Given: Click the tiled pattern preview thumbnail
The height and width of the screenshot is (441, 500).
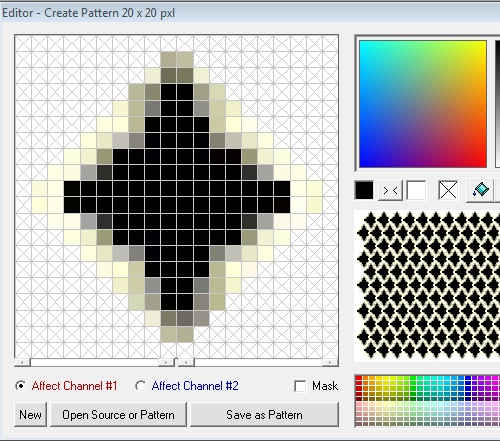Looking at the screenshot, I should 427,286.
